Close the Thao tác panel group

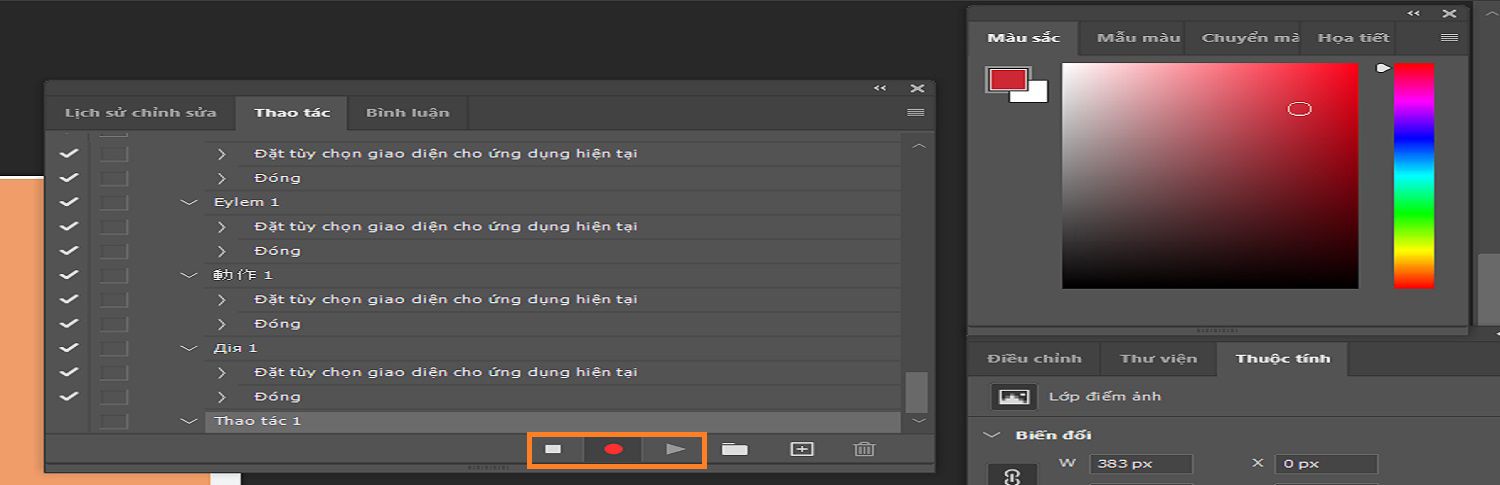[917, 89]
